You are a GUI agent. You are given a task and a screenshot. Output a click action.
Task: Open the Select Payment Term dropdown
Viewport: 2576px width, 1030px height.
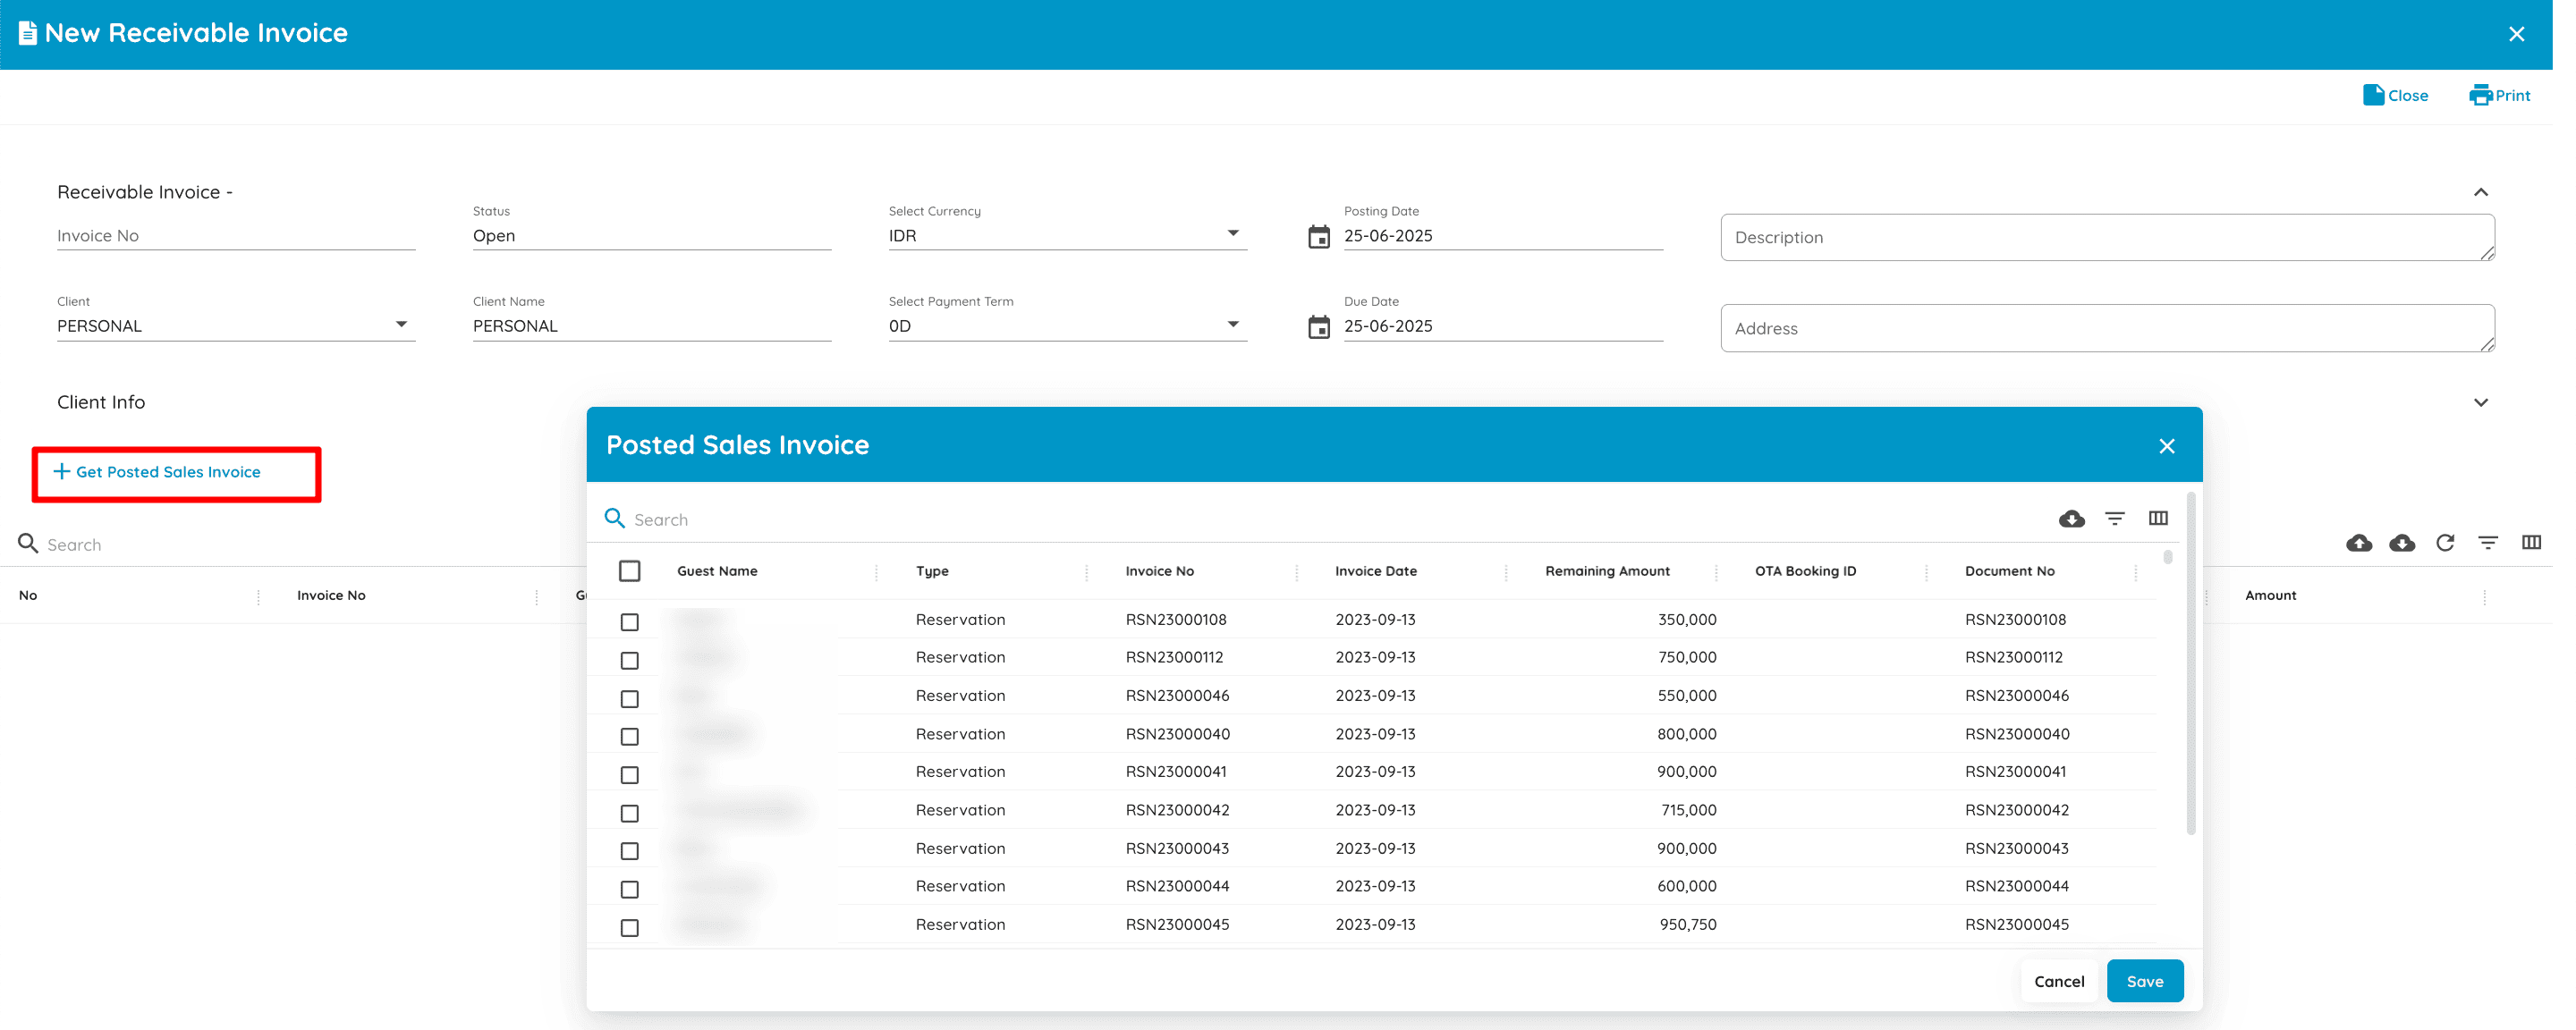pyautogui.click(x=1066, y=326)
